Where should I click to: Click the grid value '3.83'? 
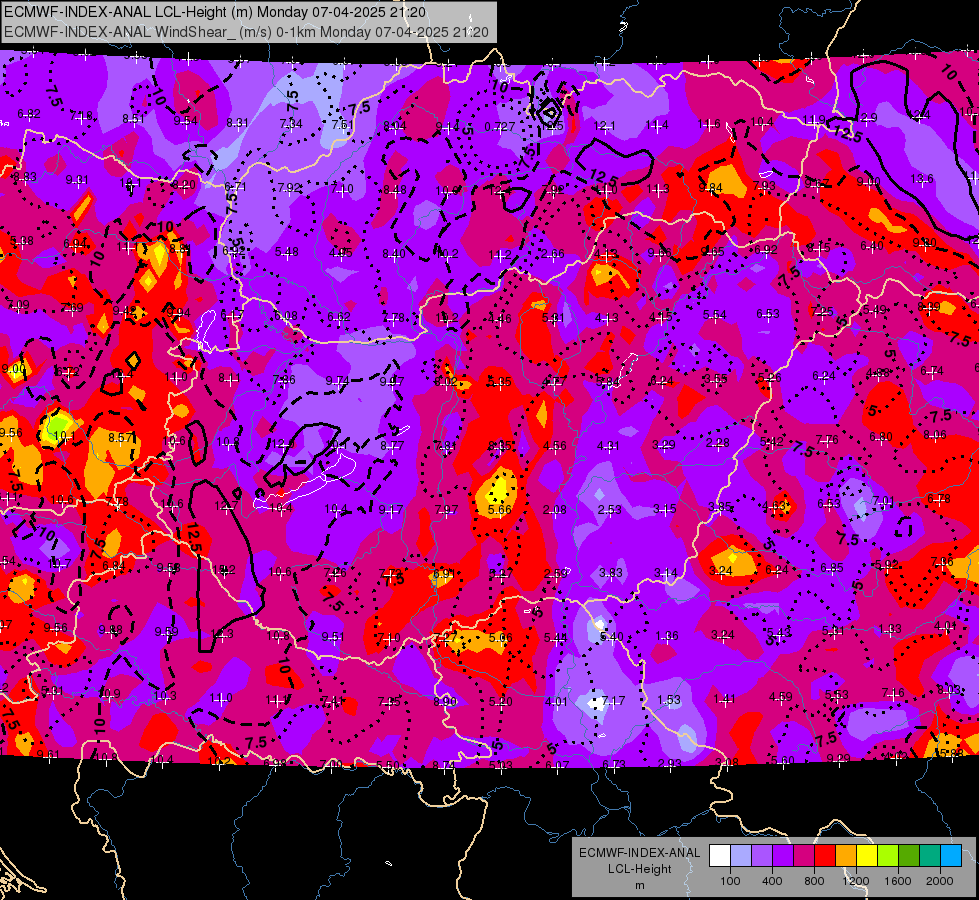(x=611, y=572)
